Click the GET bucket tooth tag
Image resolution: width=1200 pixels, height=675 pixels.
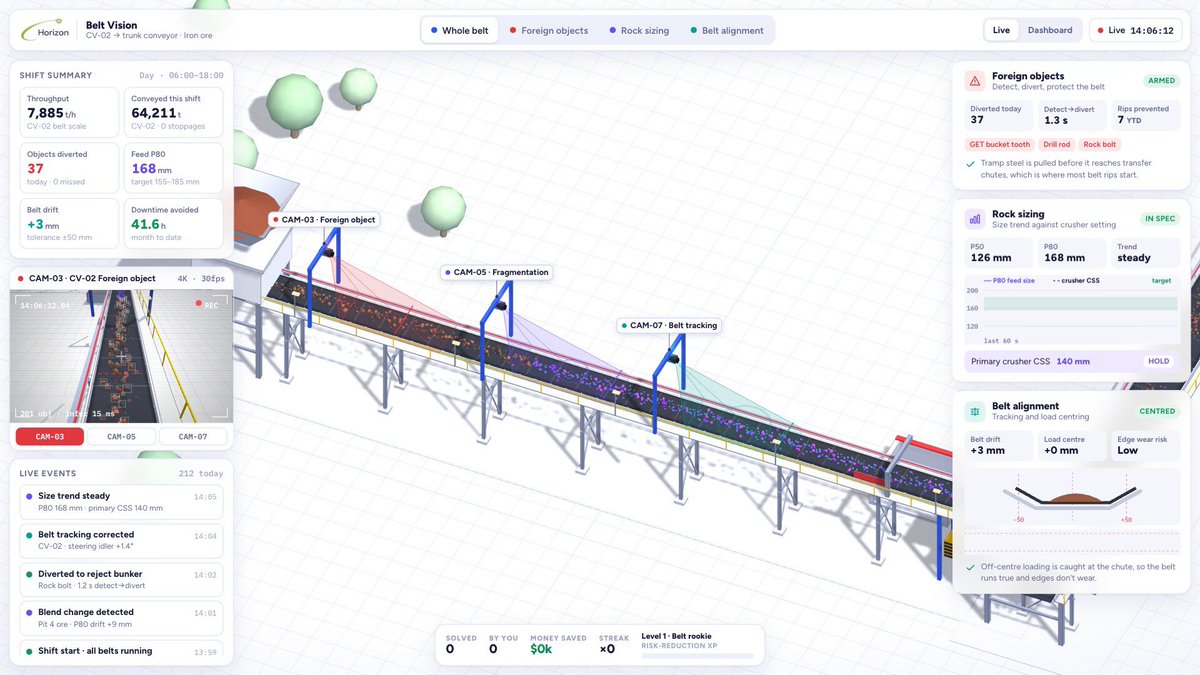[999, 144]
